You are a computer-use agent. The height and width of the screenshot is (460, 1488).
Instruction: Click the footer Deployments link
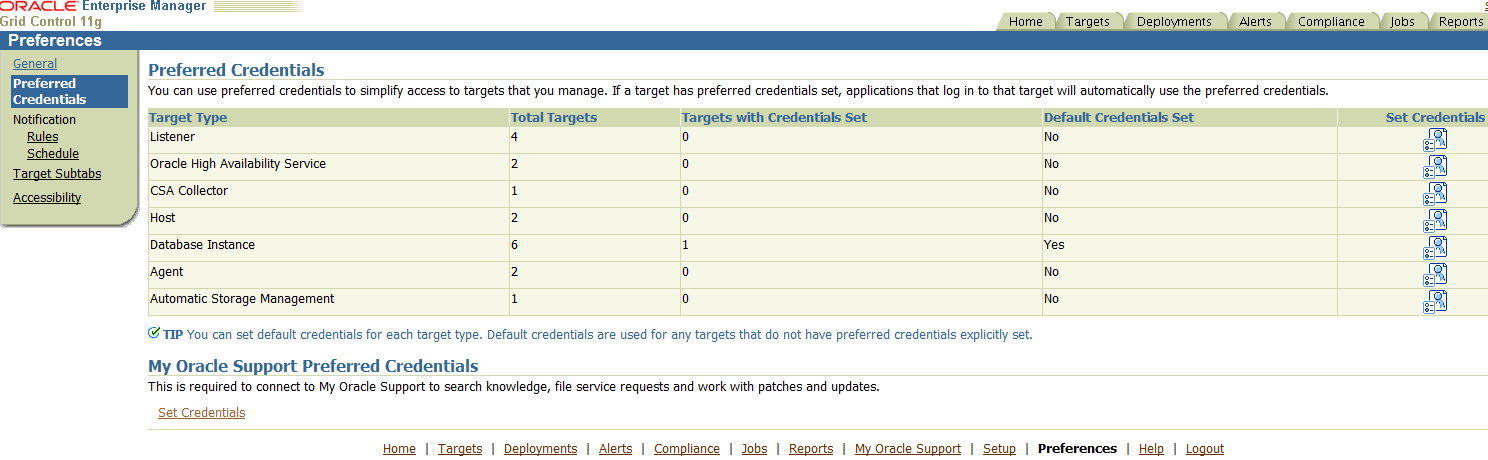tap(541, 449)
